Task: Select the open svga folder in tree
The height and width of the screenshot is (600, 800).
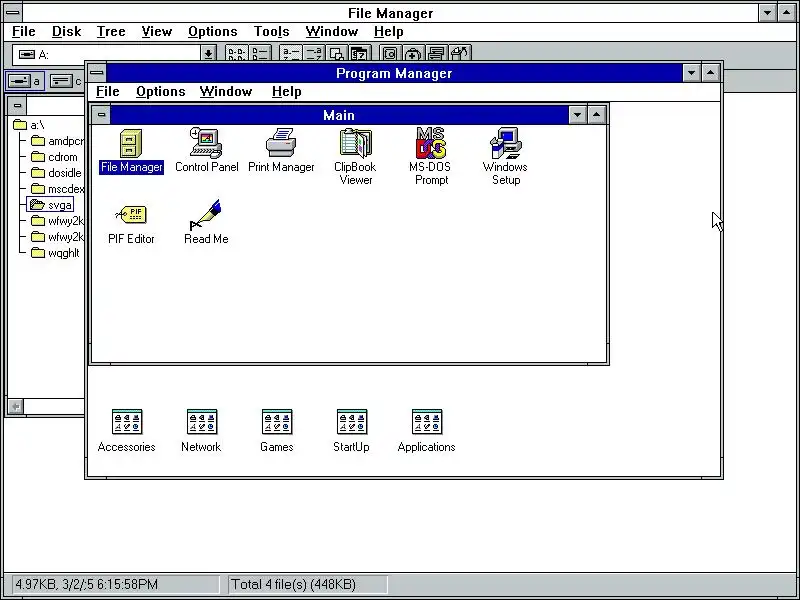Action: pyautogui.click(x=50, y=205)
